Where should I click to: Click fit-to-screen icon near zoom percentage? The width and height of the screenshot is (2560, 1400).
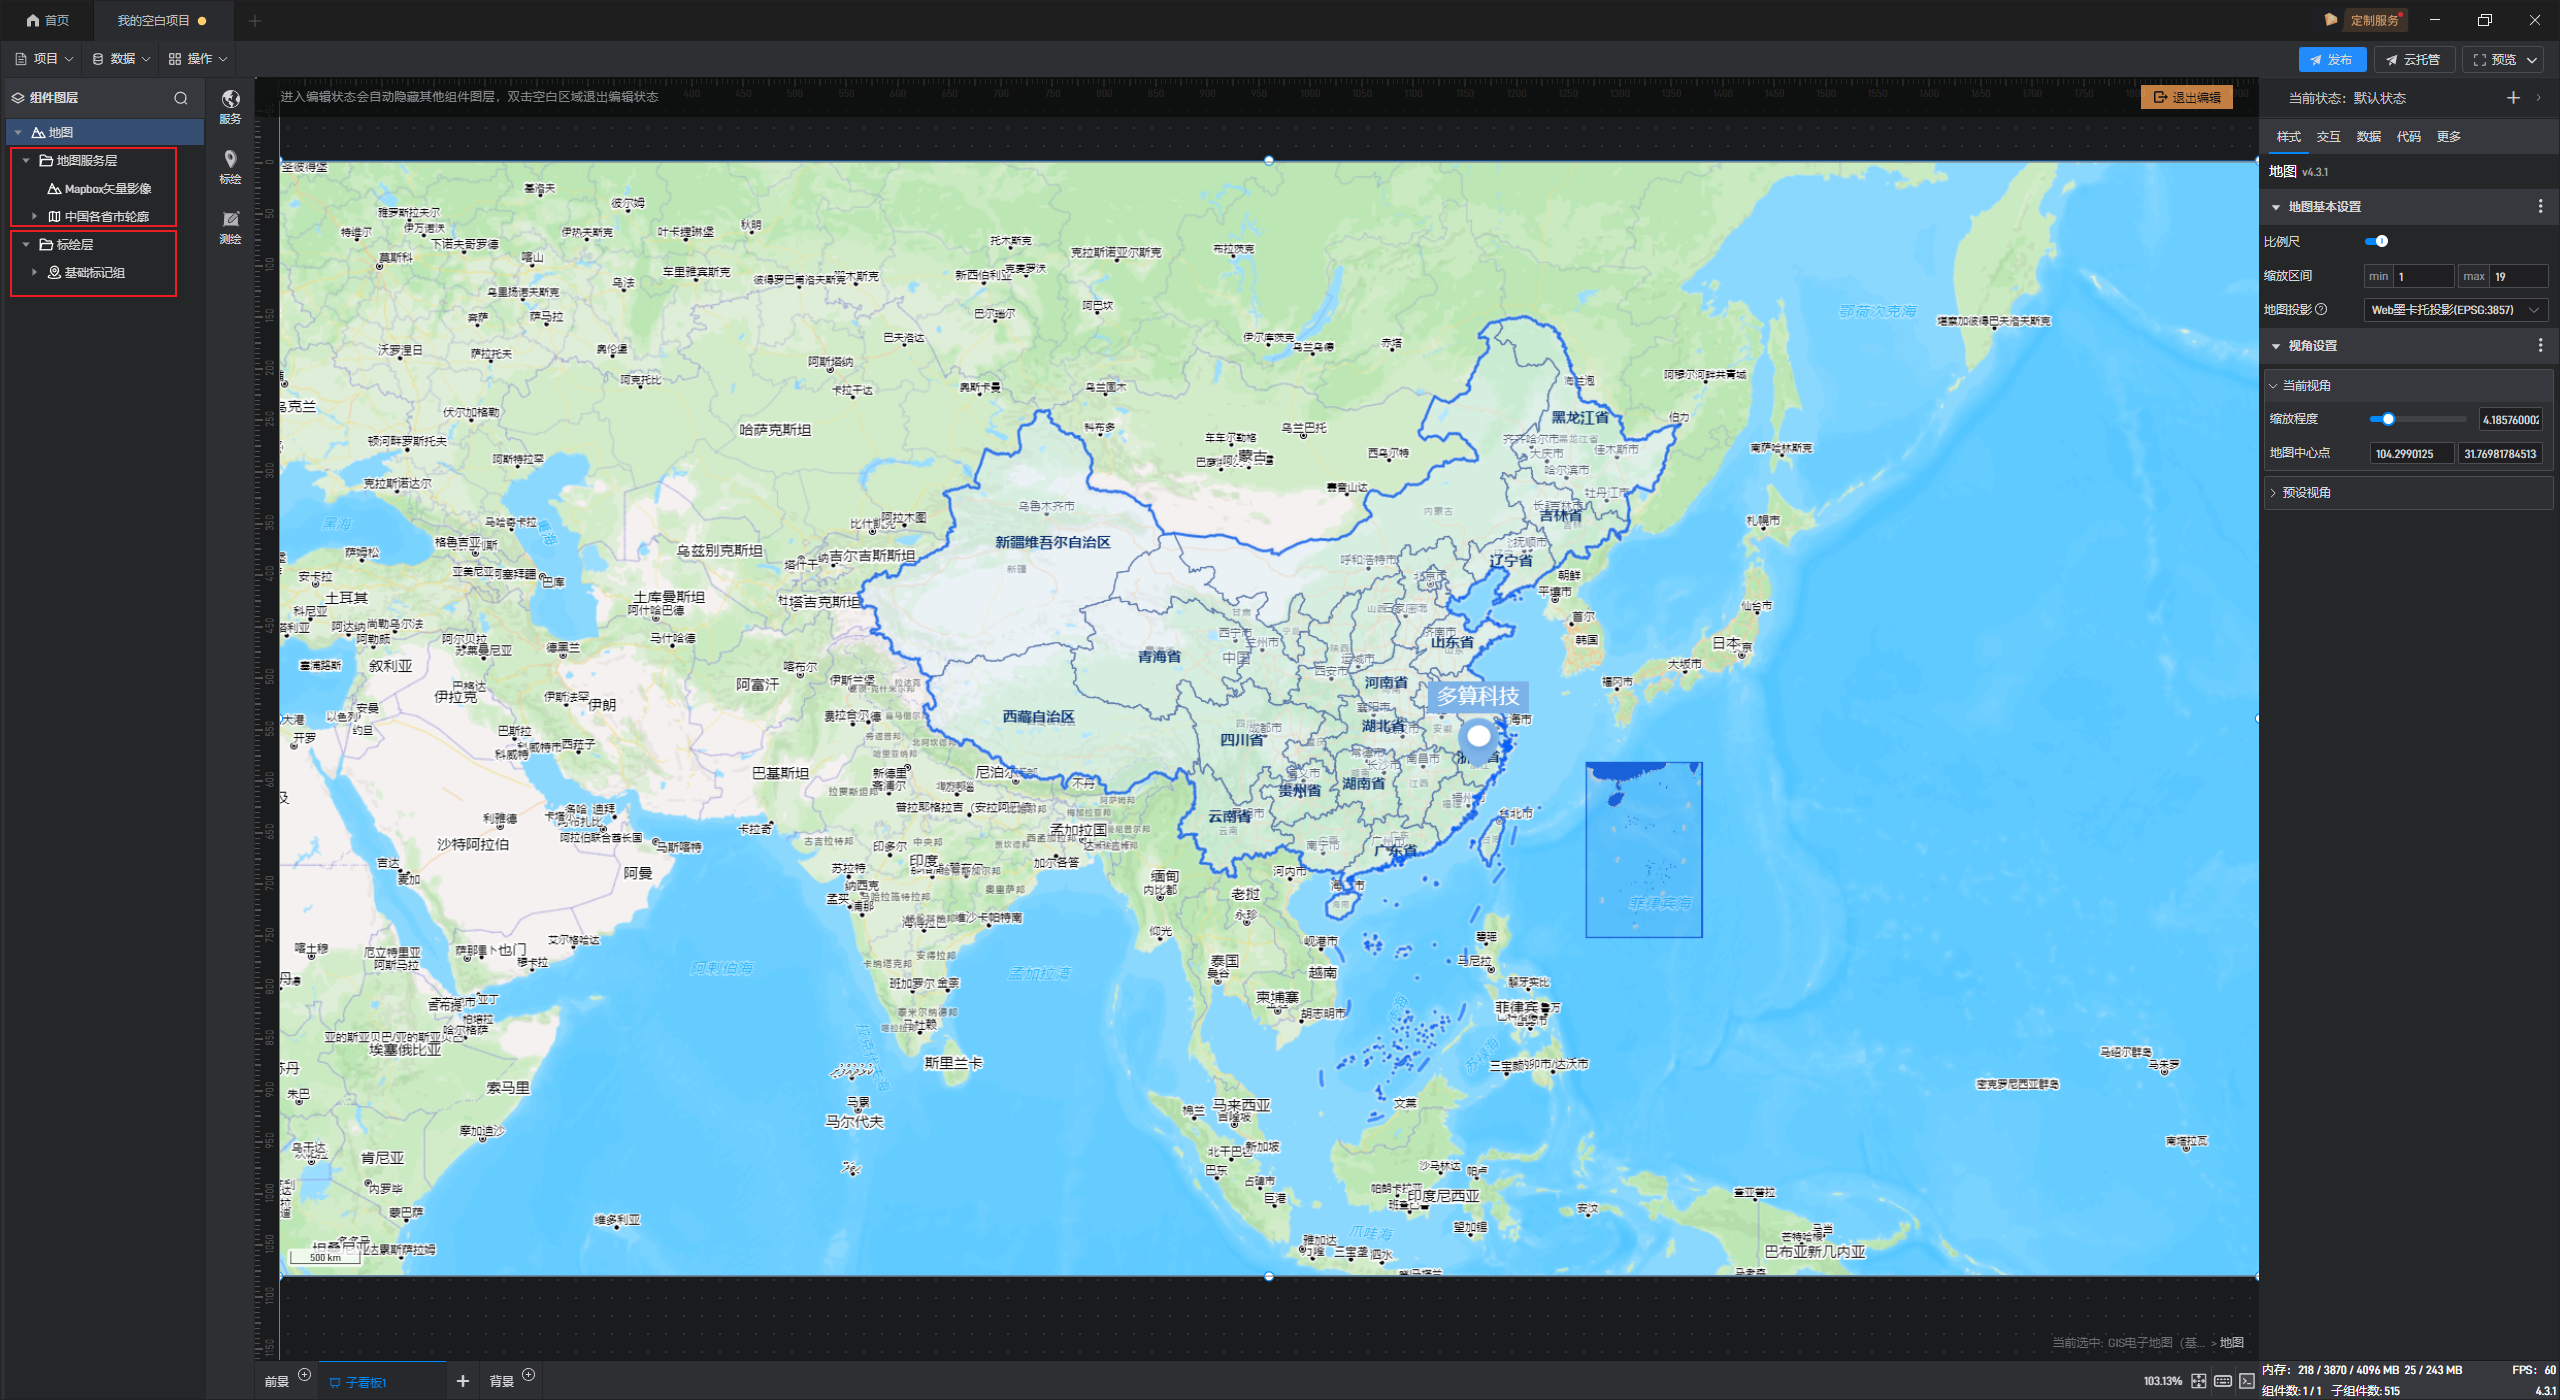[2199, 1381]
